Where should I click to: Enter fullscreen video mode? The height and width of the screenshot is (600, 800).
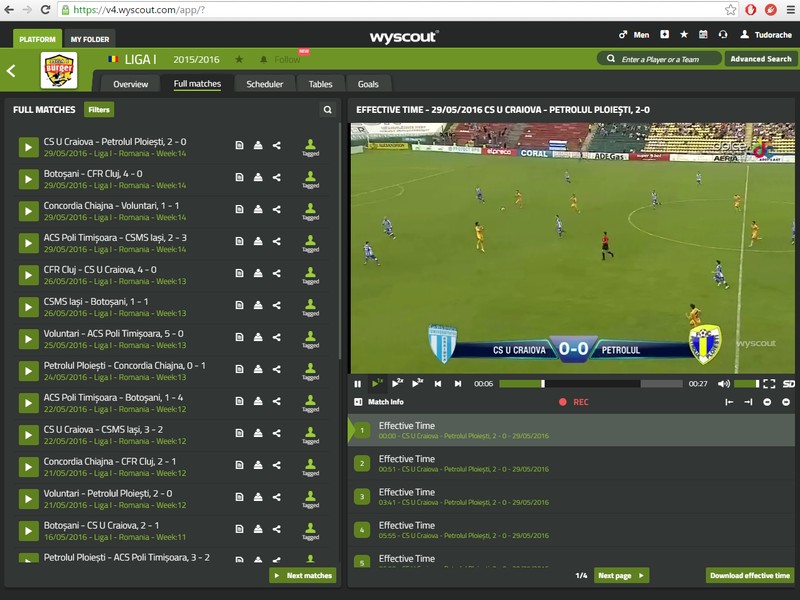point(769,384)
